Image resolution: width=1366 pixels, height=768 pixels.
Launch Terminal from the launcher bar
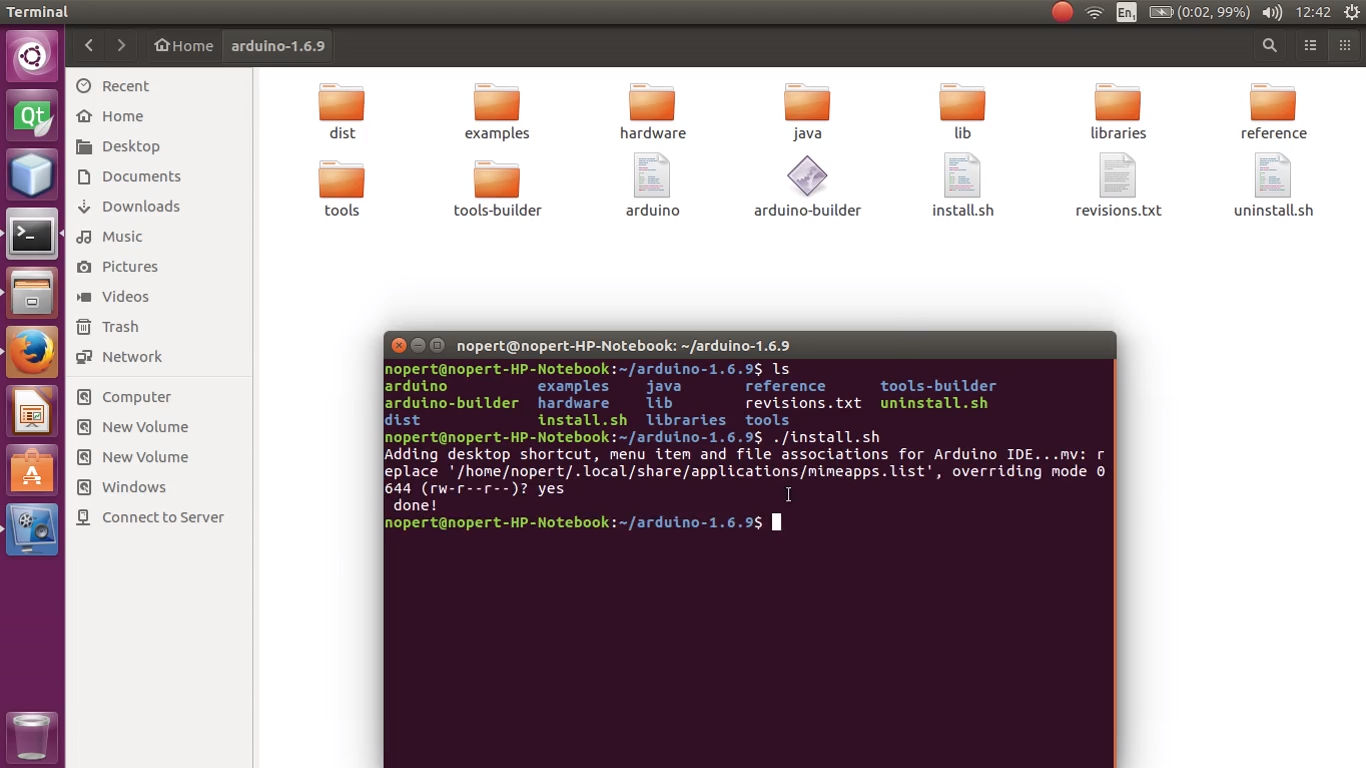(x=32, y=234)
